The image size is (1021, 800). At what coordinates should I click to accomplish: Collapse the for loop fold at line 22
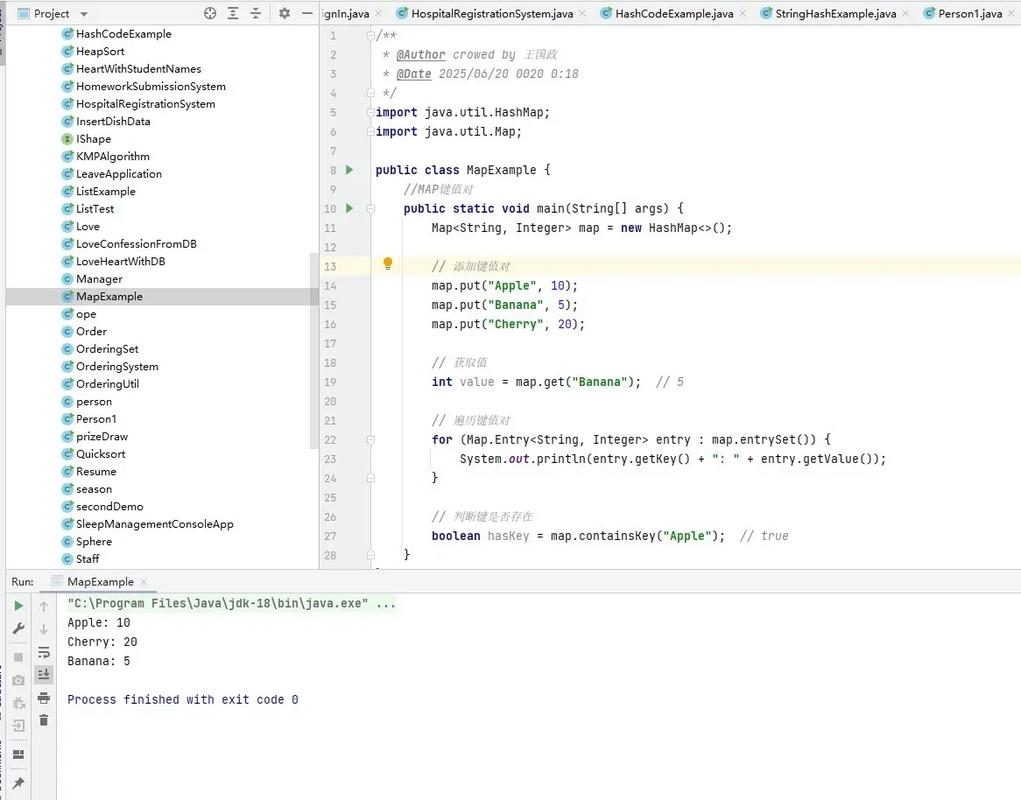pos(371,440)
